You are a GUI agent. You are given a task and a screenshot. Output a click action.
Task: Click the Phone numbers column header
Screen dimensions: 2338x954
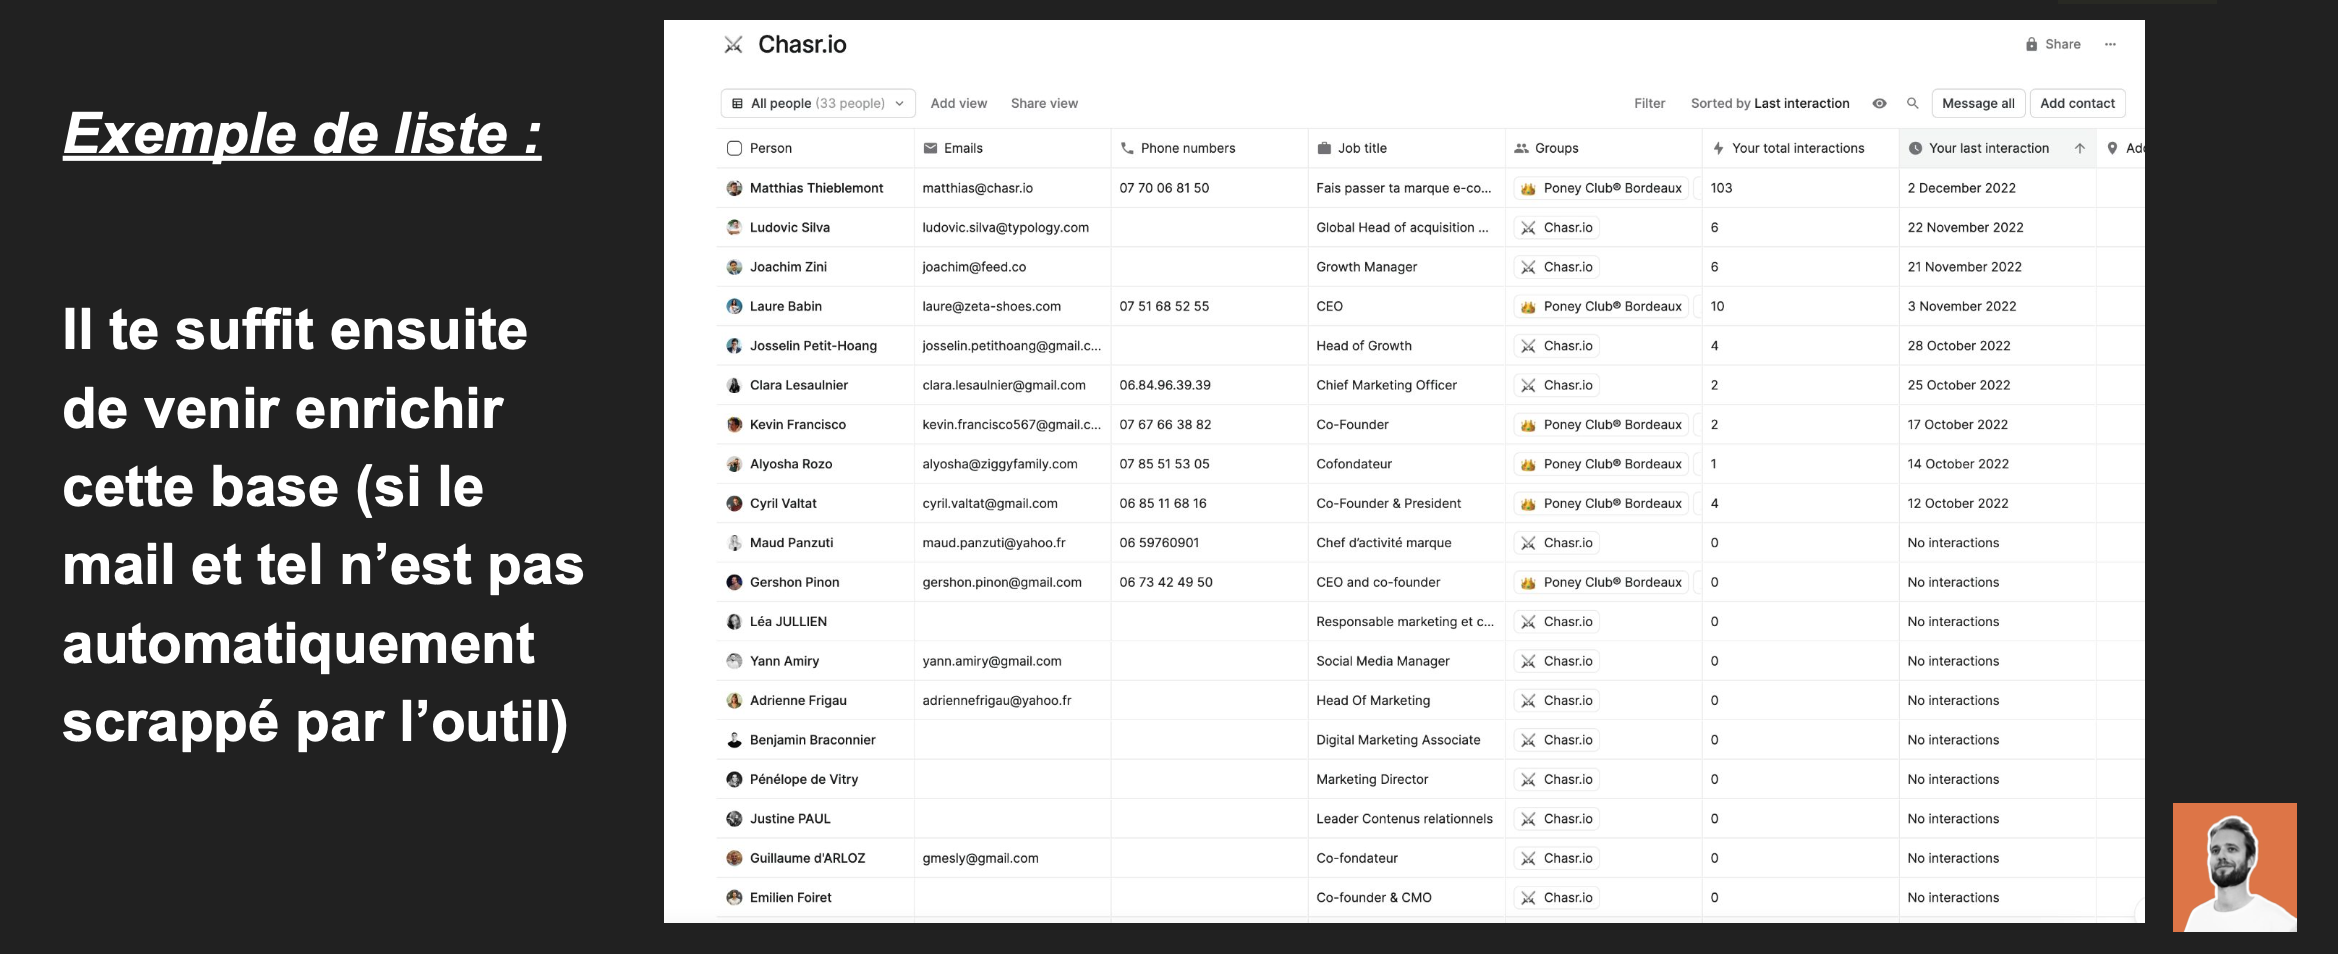[1209, 148]
